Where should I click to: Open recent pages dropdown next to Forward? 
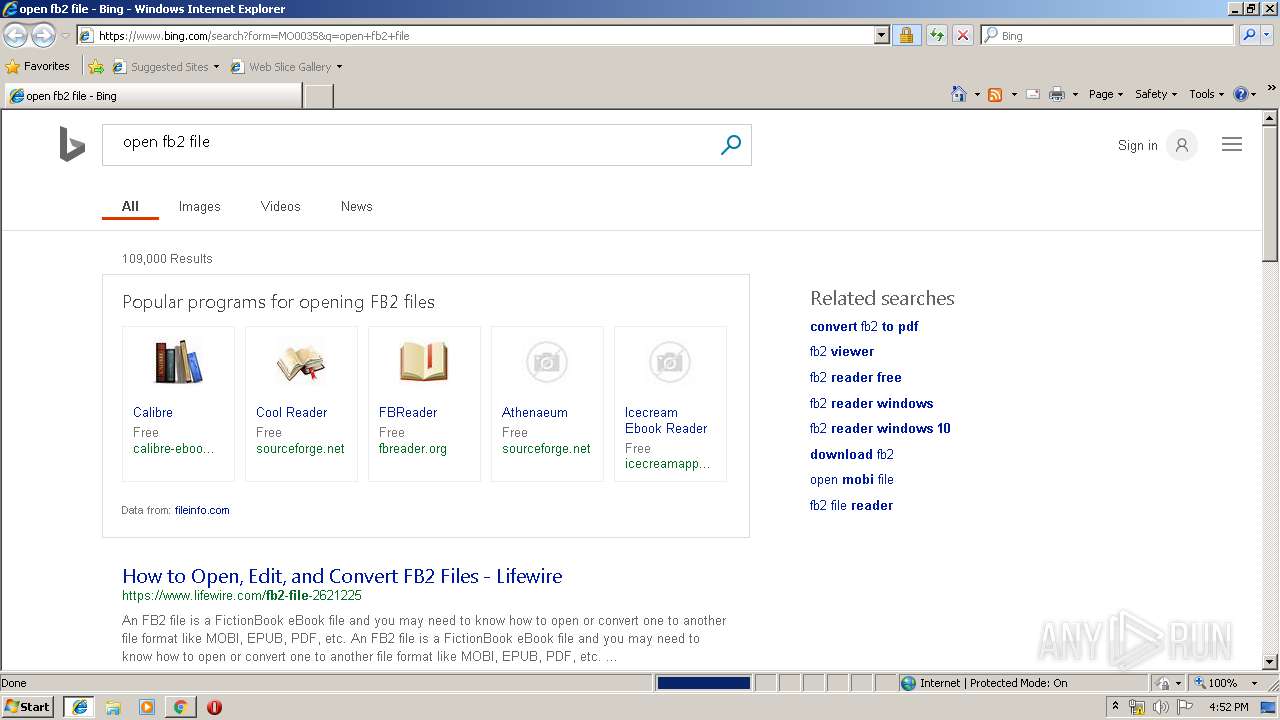point(65,35)
